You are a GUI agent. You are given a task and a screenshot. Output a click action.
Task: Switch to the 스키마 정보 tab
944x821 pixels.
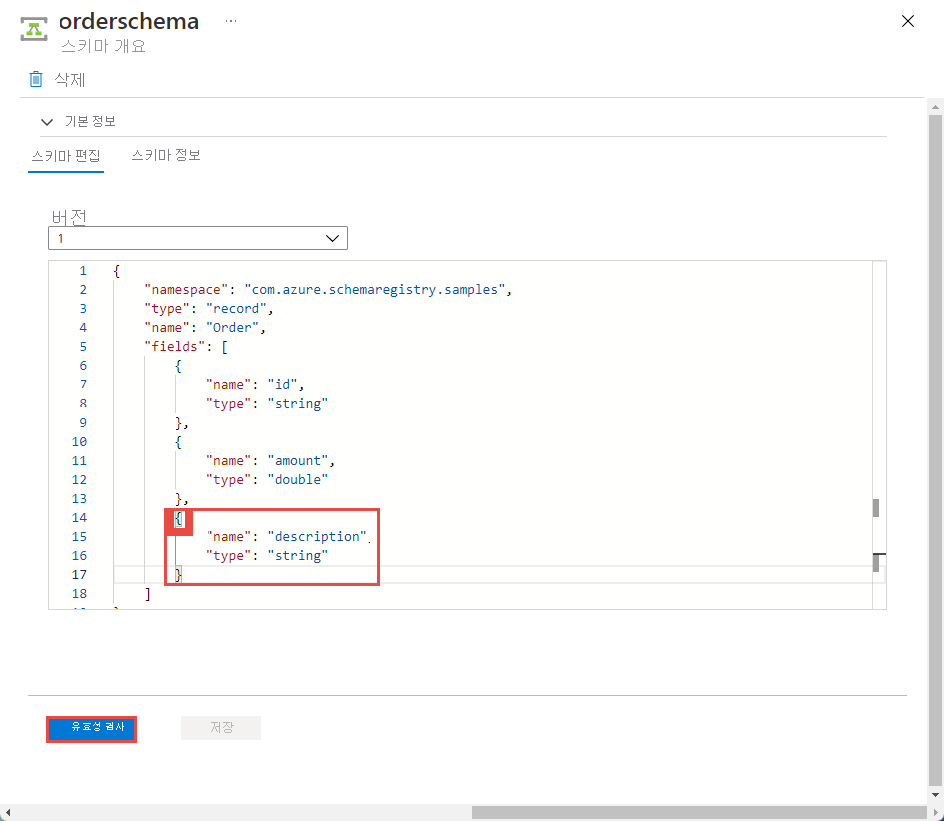click(166, 155)
